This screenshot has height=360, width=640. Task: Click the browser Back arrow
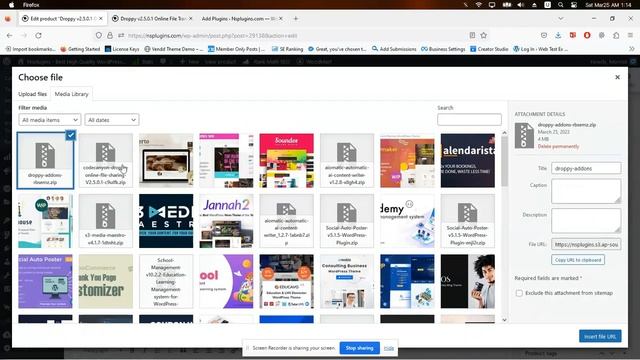click(x=9, y=36)
